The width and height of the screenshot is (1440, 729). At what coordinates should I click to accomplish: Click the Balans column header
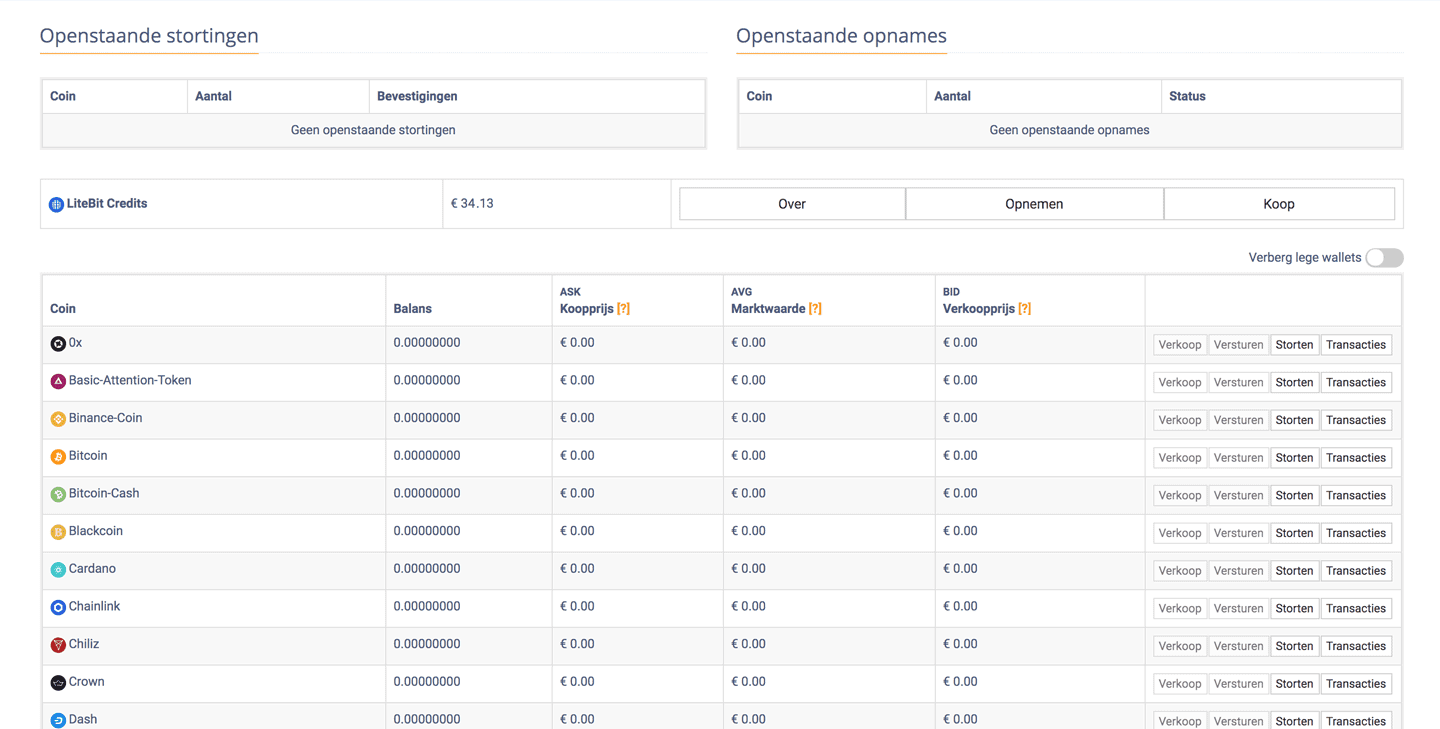click(x=413, y=309)
